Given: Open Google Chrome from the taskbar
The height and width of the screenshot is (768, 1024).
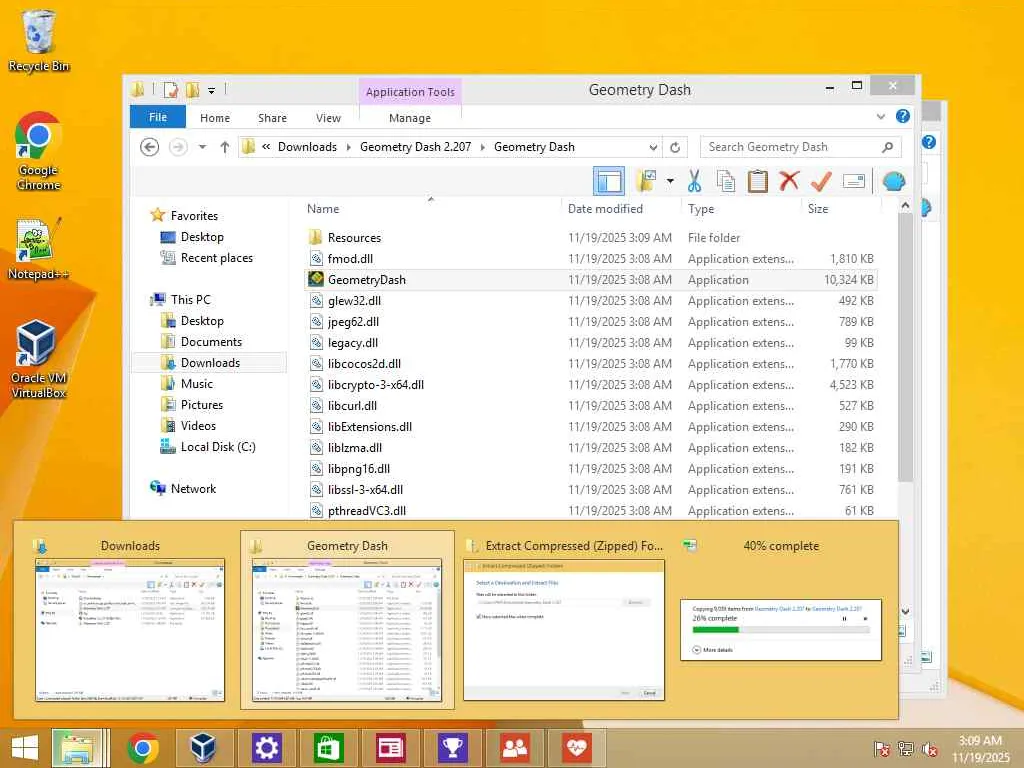Looking at the screenshot, I should [x=142, y=748].
